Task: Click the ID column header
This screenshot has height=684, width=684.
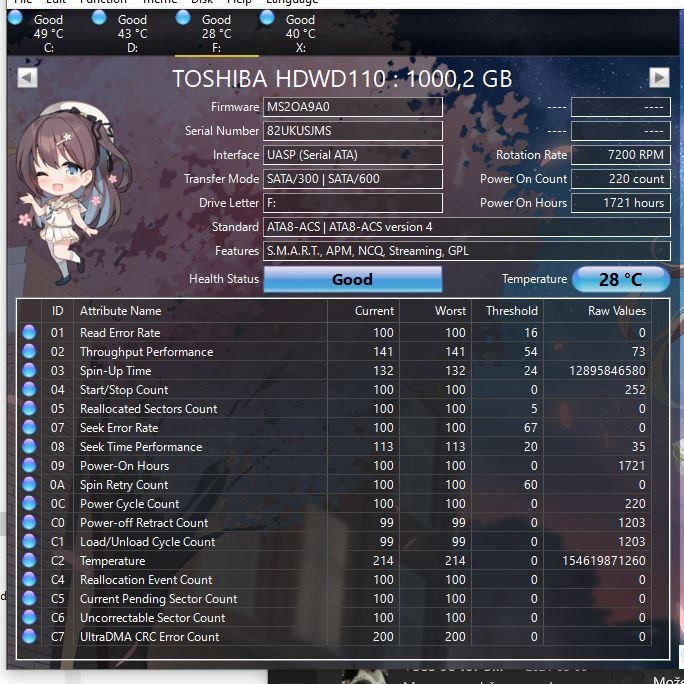Action: pos(58,311)
